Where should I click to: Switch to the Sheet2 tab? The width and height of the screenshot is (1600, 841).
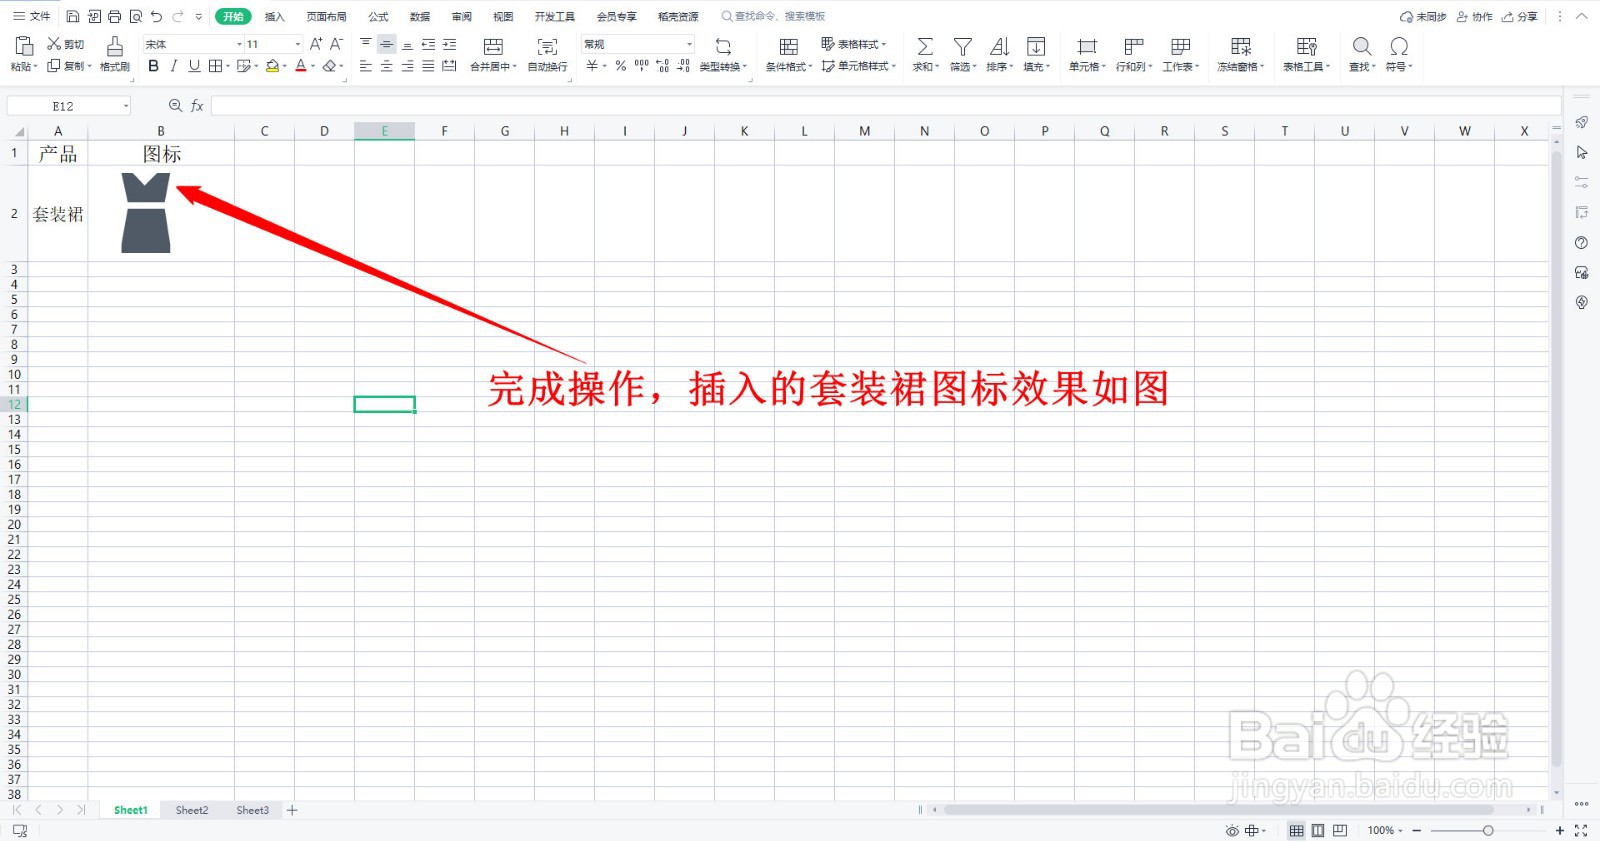[192, 810]
